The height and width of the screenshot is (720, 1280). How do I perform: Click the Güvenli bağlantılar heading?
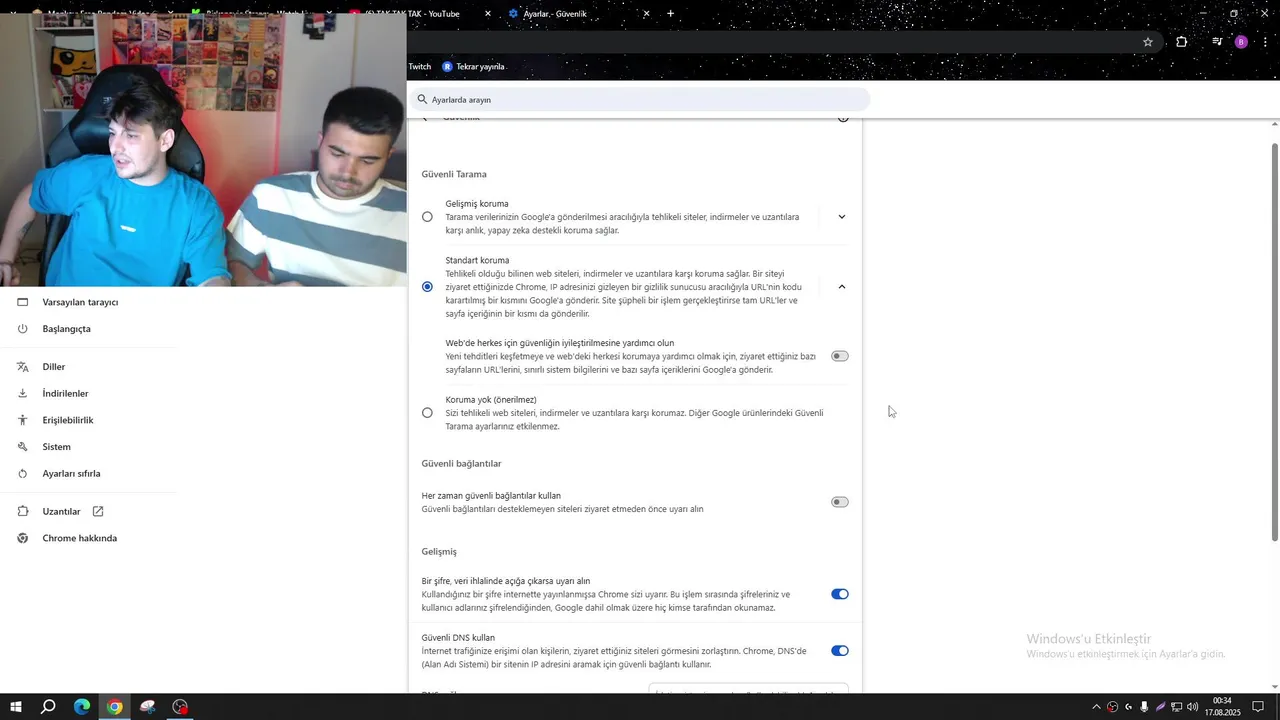click(461, 464)
